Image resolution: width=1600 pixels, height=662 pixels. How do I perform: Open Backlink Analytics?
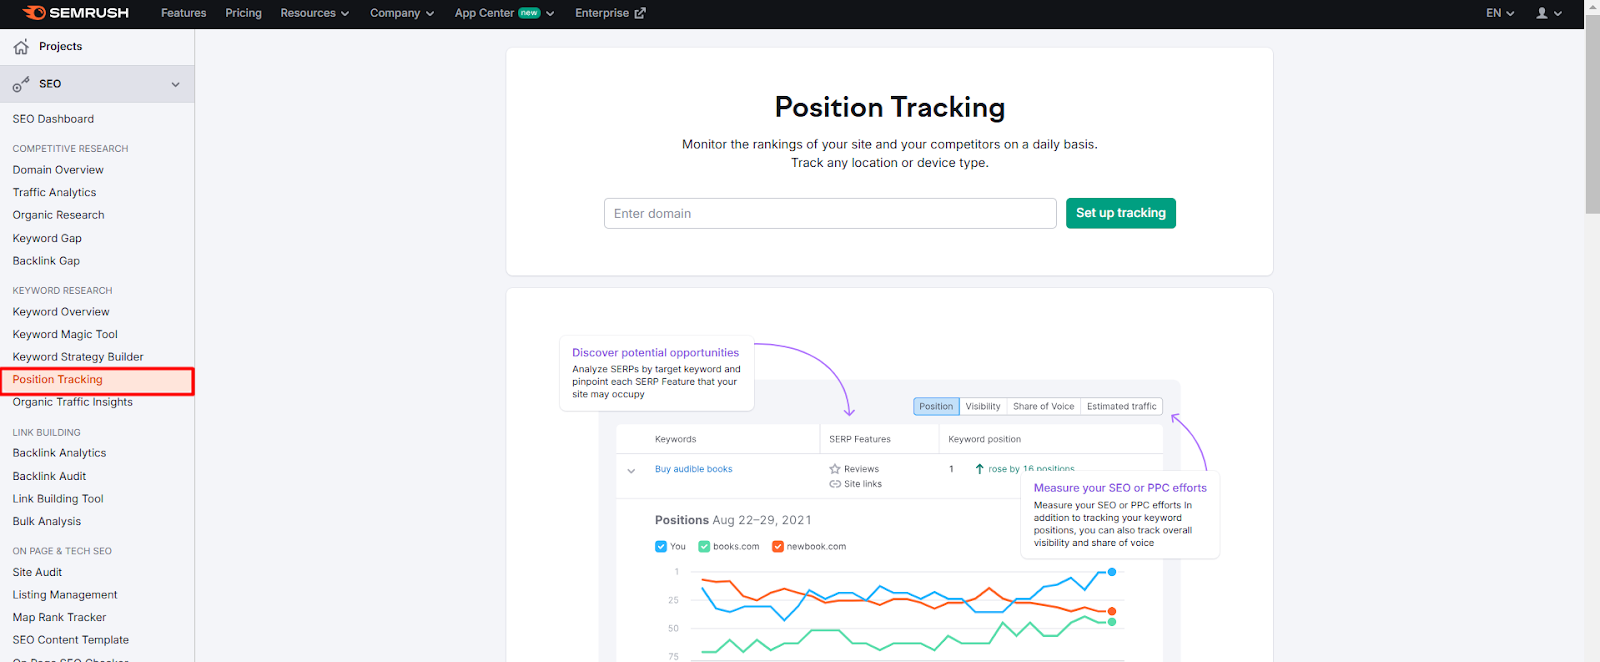point(59,453)
